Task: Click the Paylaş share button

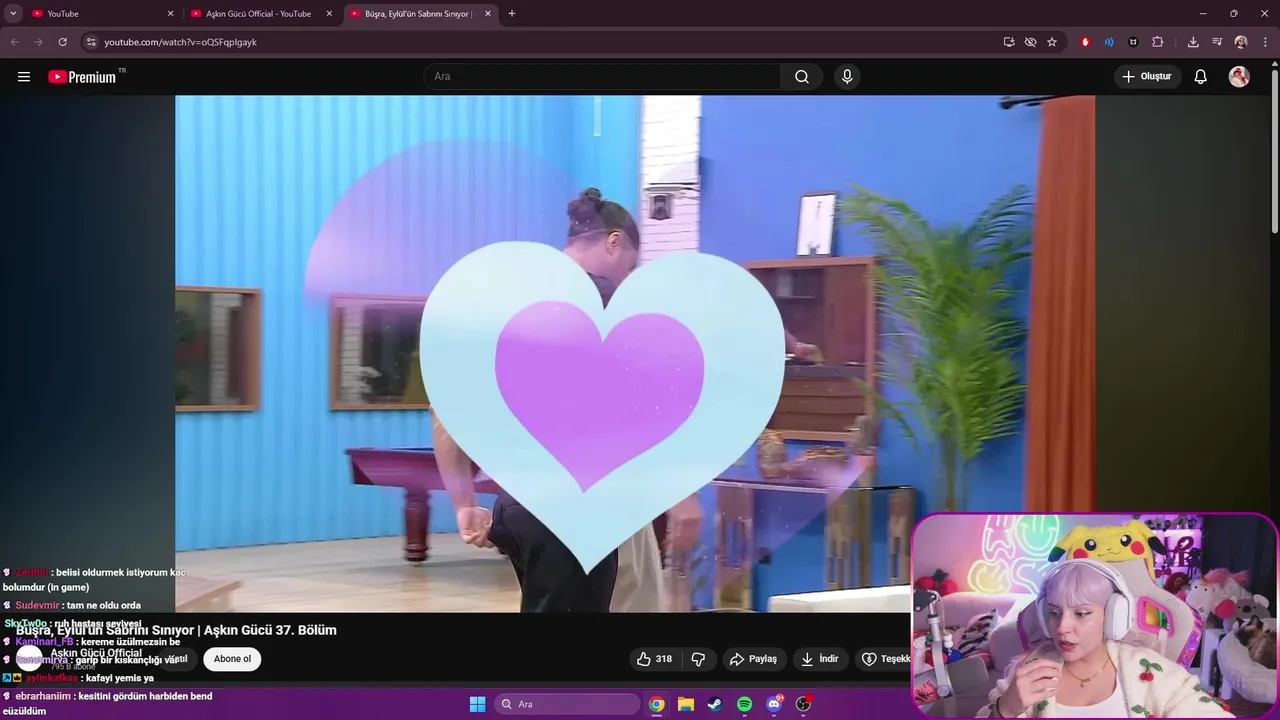Action: [x=753, y=659]
